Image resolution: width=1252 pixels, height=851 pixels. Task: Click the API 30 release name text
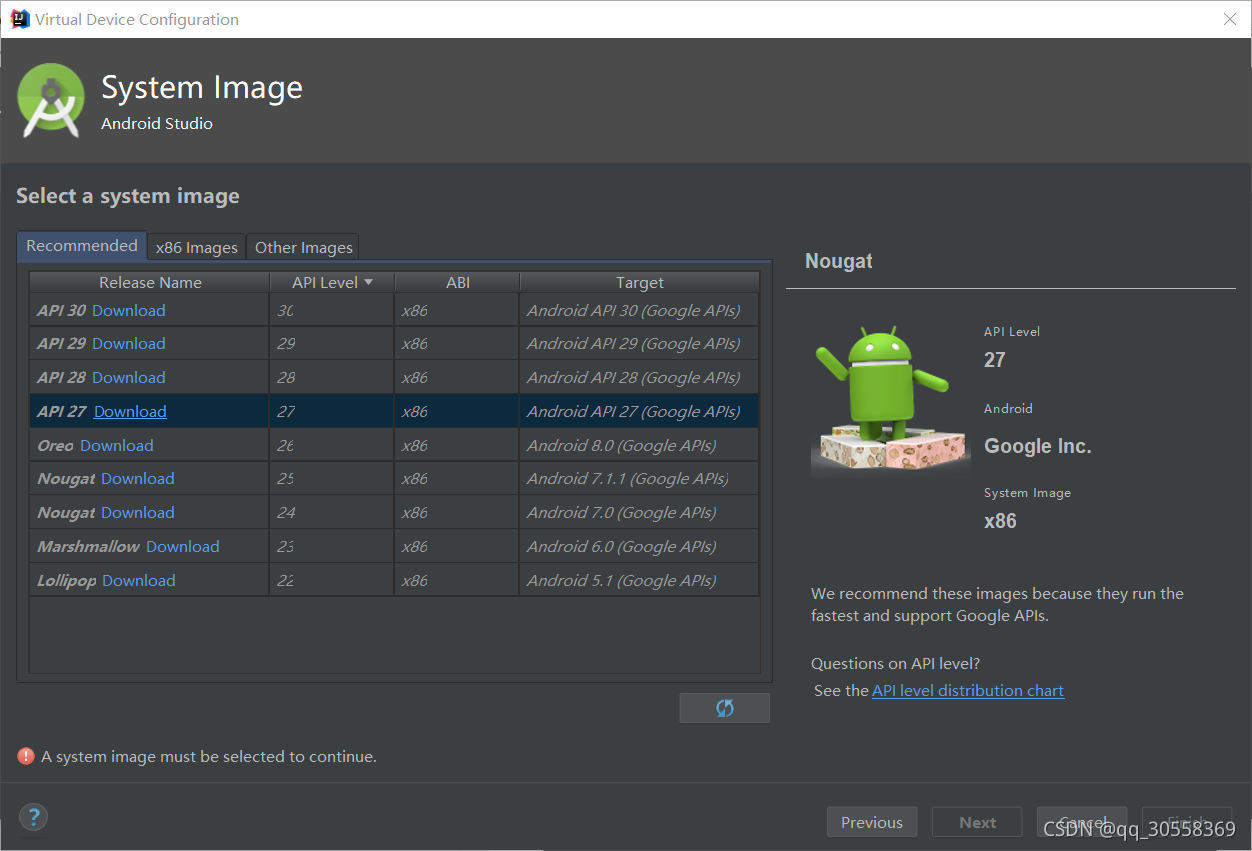[x=61, y=310]
